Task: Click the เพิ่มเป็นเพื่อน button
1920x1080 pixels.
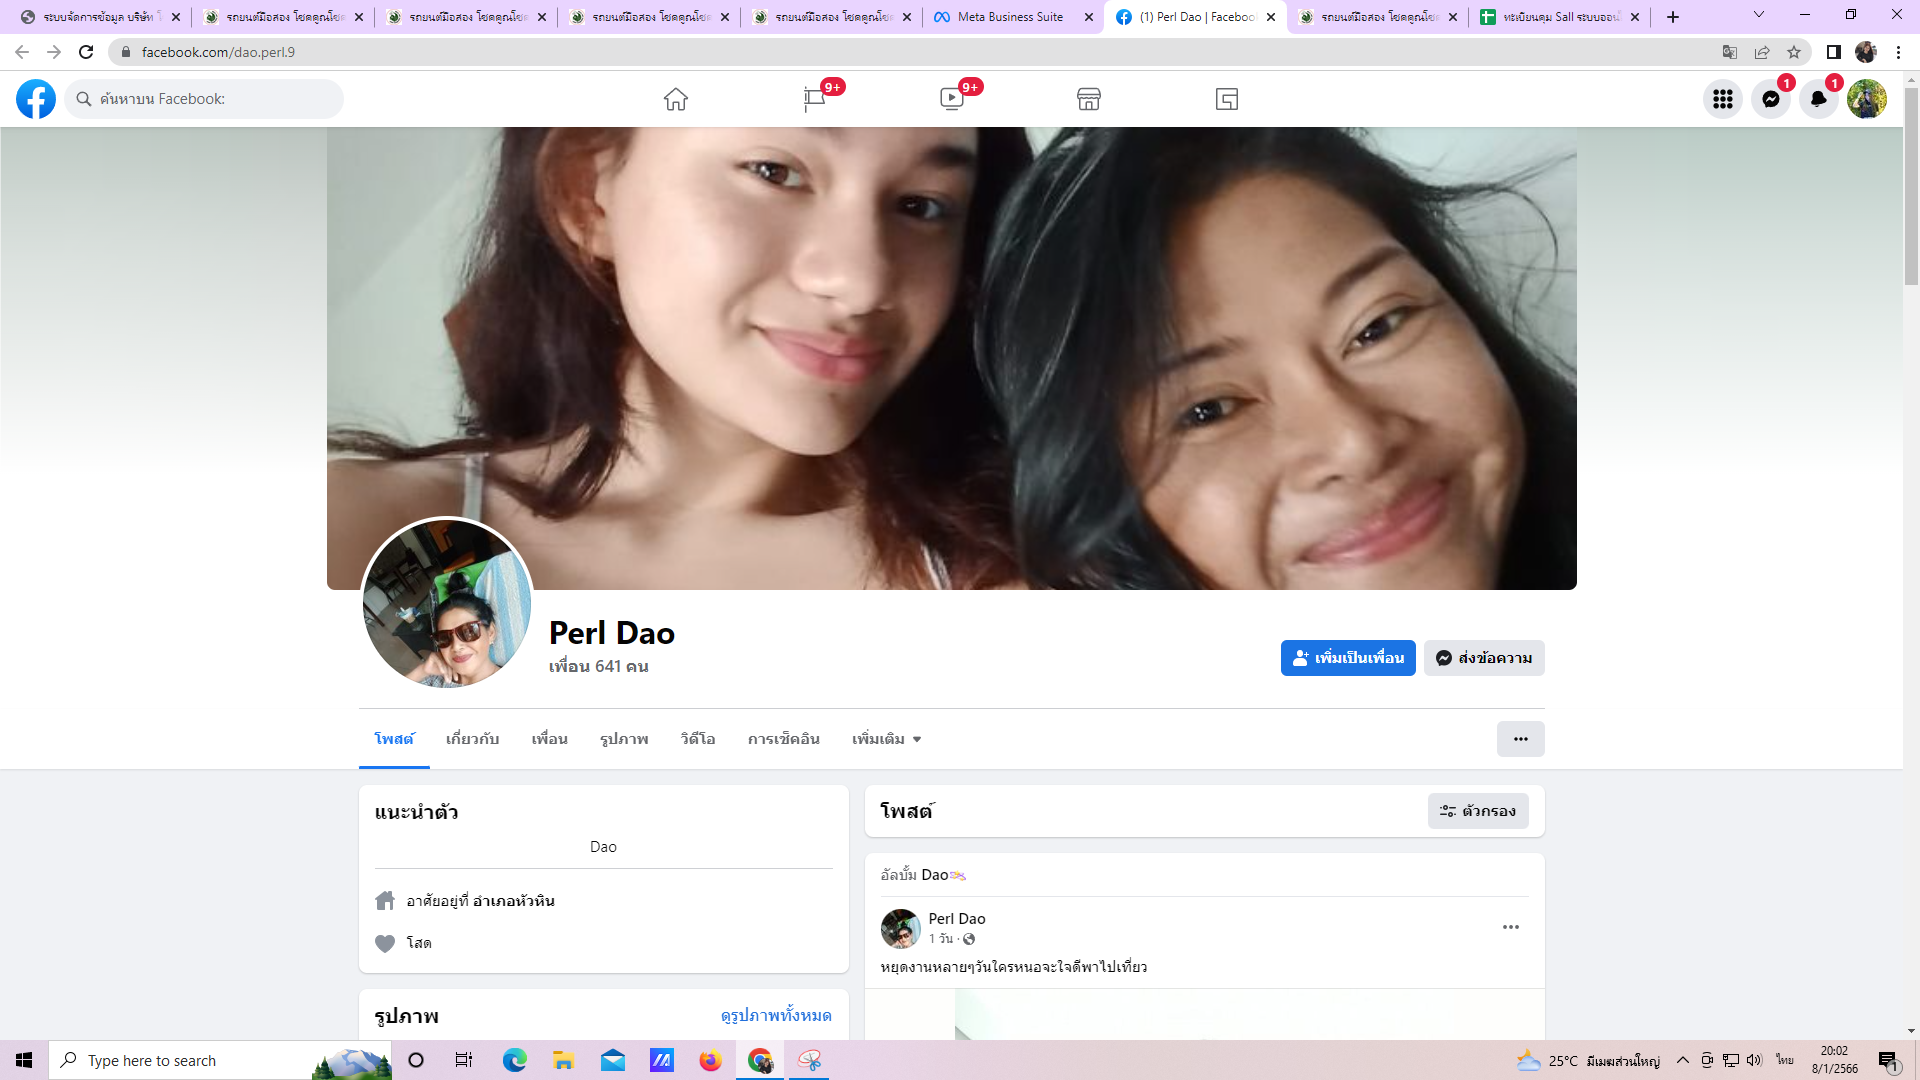Action: pyautogui.click(x=1347, y=658)
